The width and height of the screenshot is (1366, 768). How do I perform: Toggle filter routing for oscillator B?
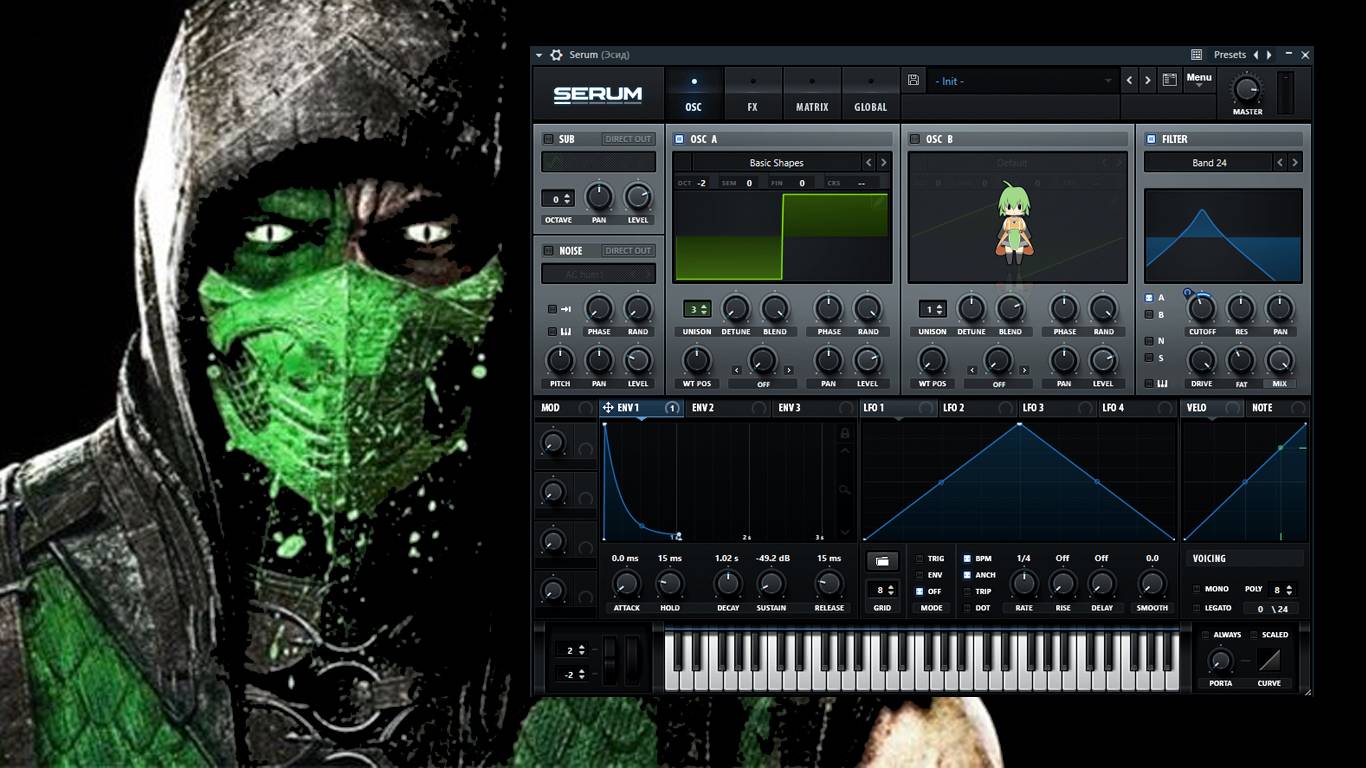tap(1149, 315)
